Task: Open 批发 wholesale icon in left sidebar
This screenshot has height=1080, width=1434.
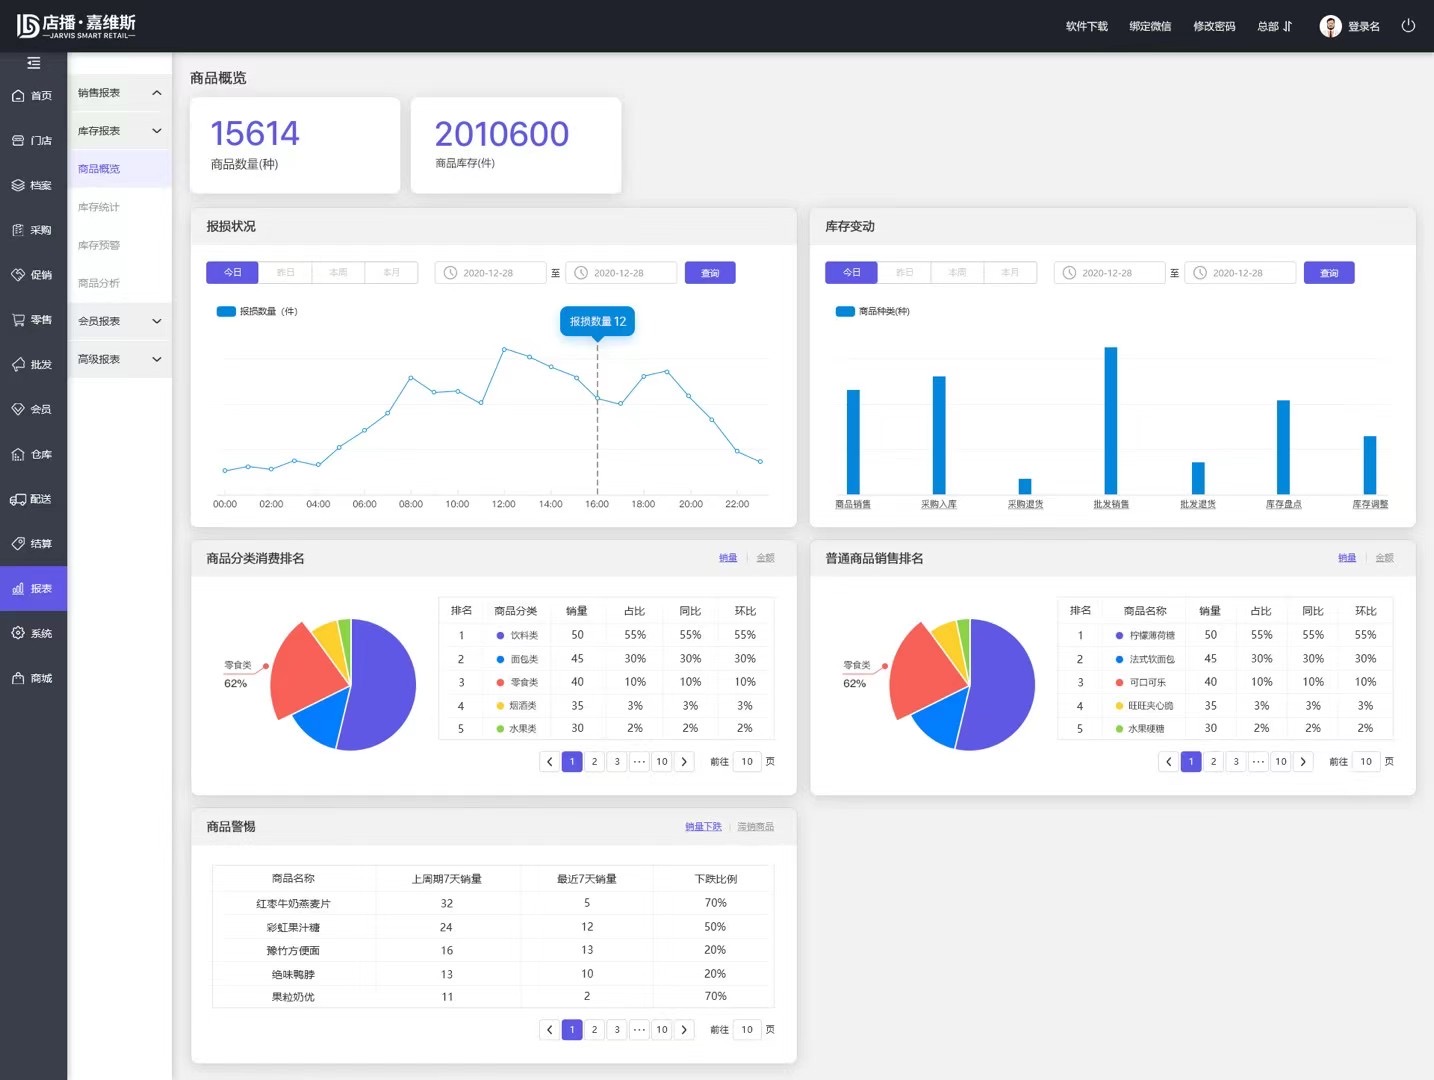Action: pos(18,365)
